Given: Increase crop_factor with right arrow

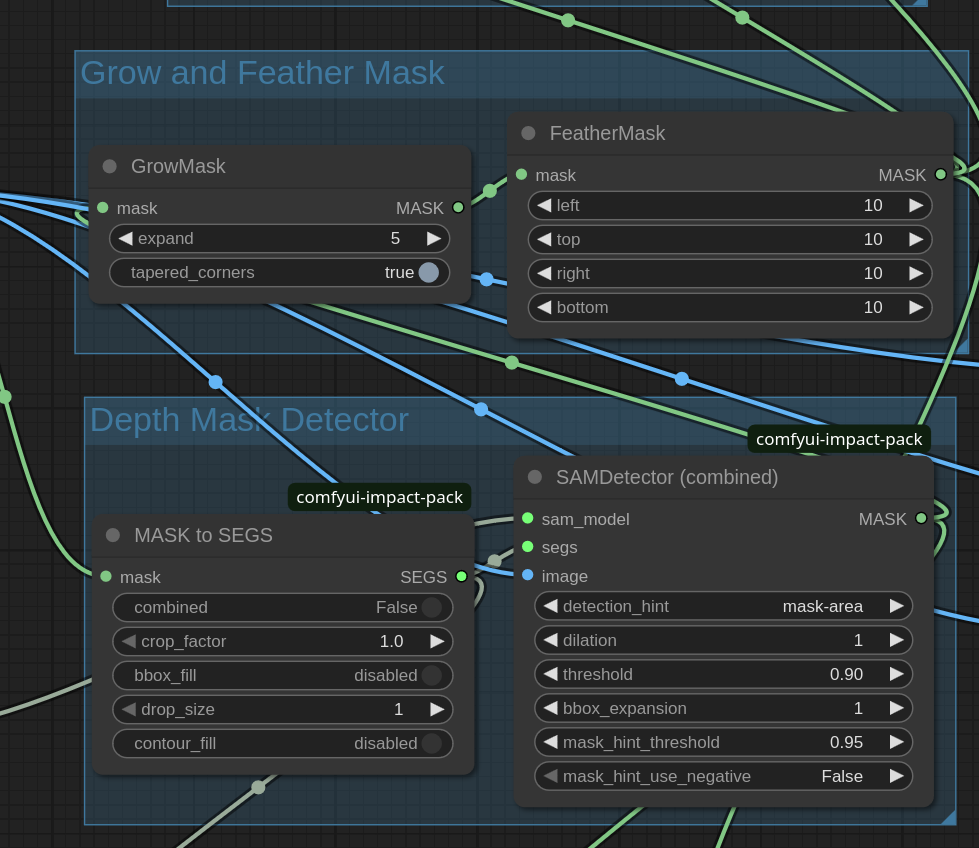Looking at the screenshot, I should (x=437, y=641).
